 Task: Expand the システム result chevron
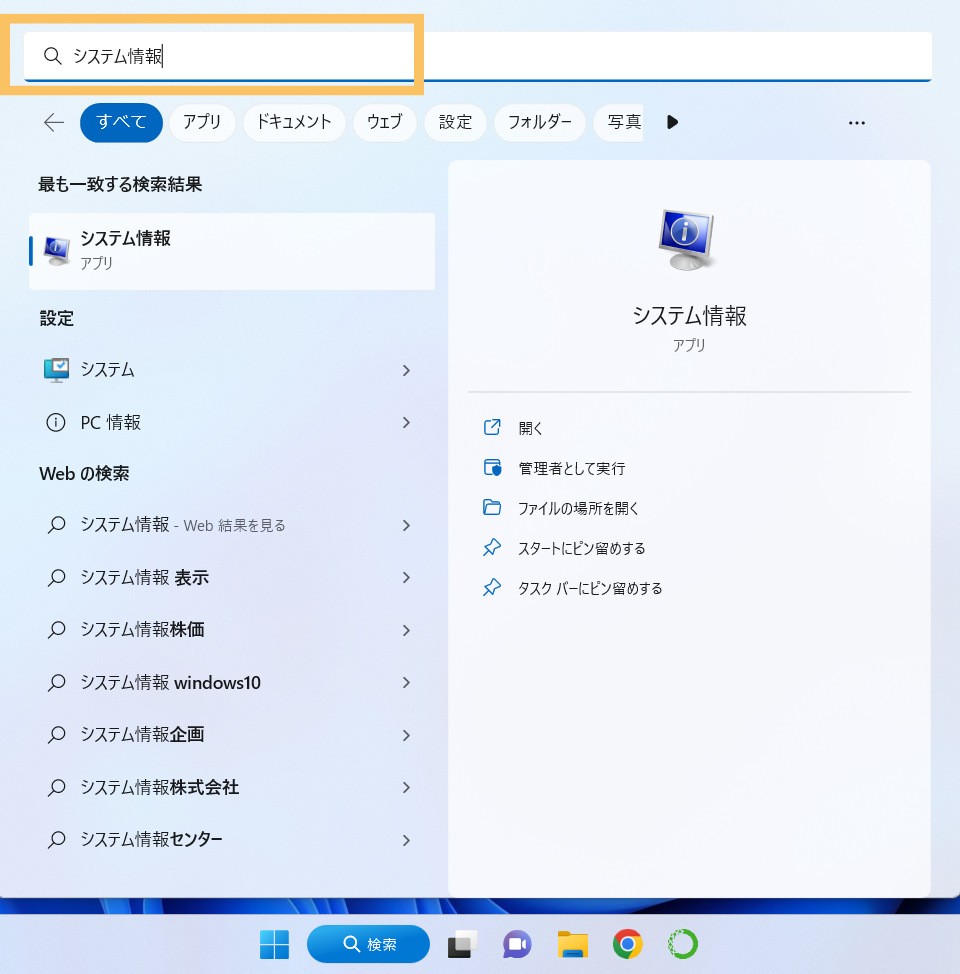(x=406, y=370)
